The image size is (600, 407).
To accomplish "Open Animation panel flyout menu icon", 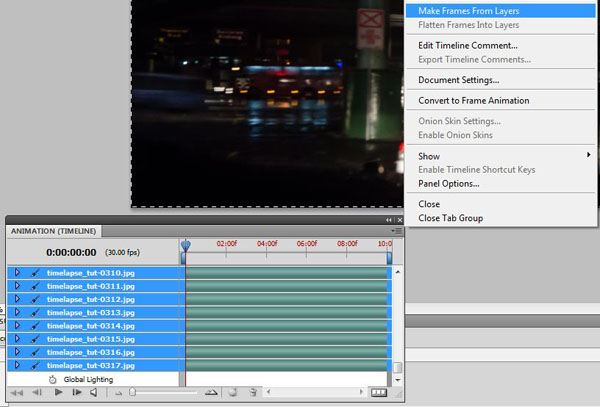I will (x=396, y=231).
